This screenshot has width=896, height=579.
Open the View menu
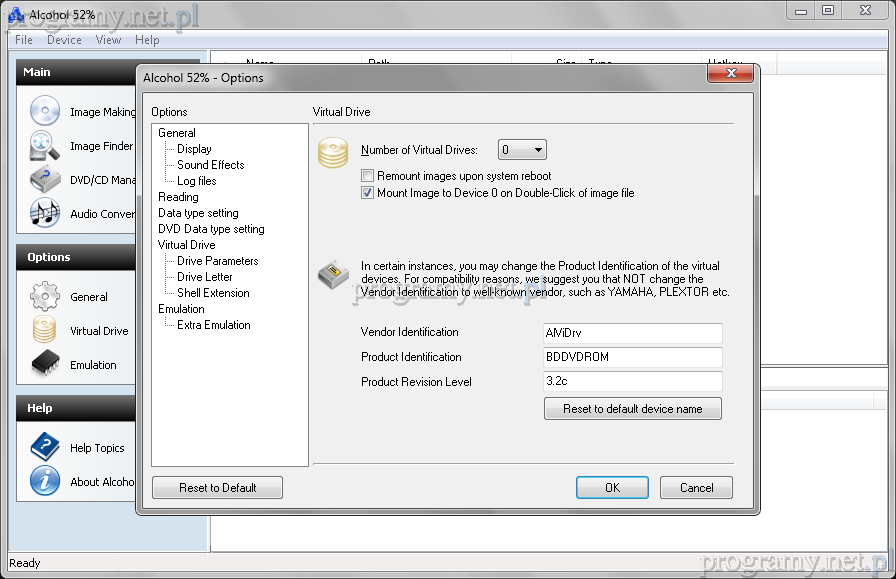108,40
